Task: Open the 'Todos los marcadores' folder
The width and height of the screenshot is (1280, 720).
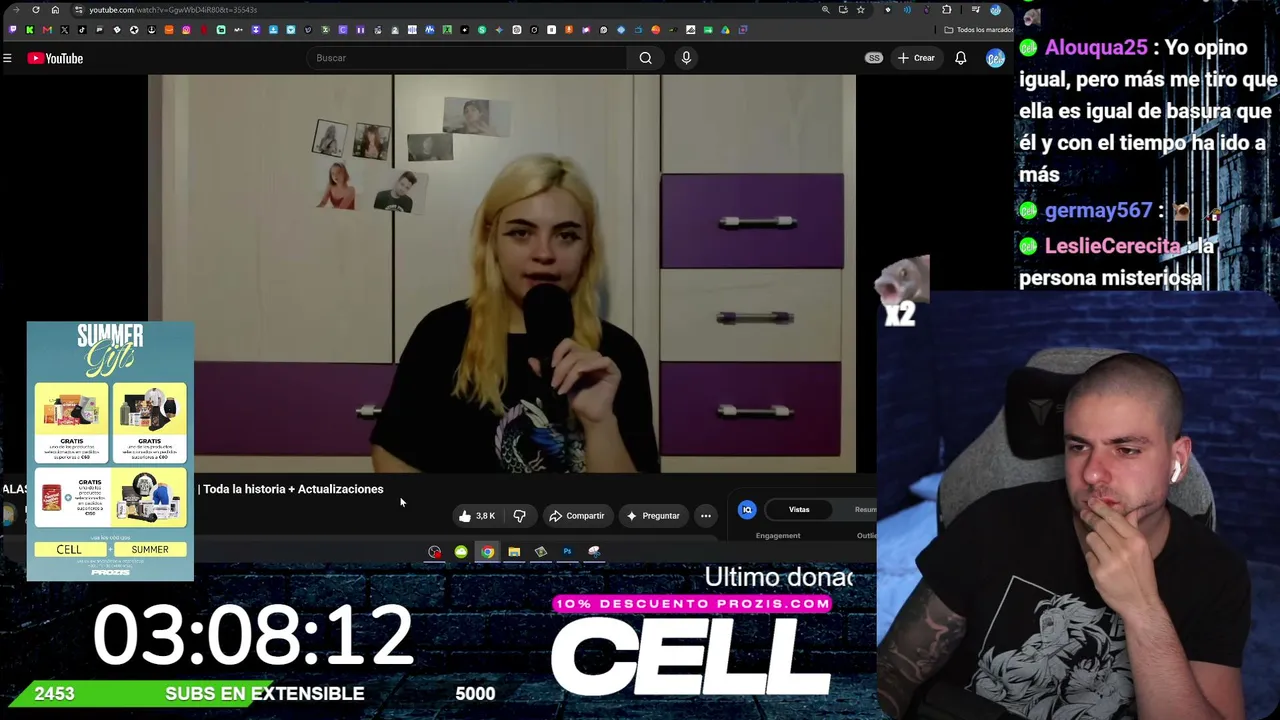Action: coord(979,30)
